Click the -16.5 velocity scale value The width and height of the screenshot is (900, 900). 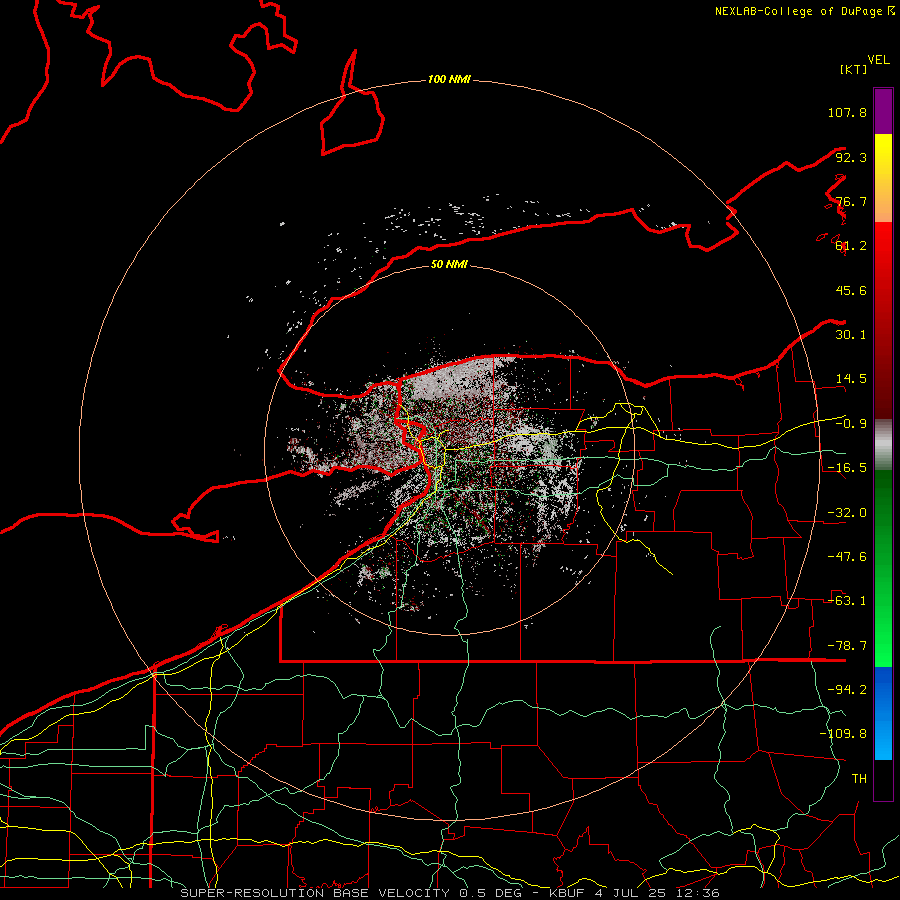(847, 468)
